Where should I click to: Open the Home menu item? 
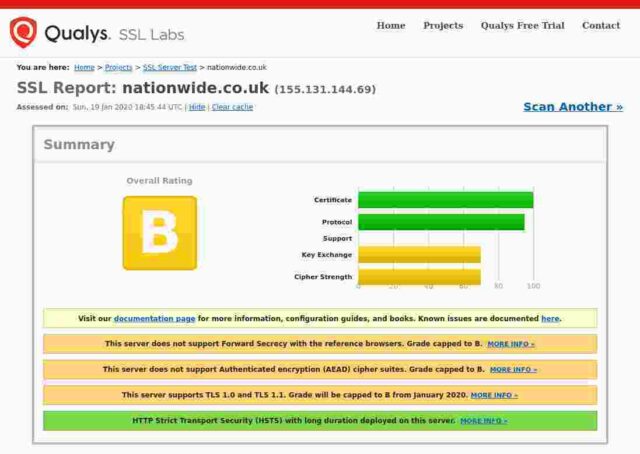tap(391, 25)
